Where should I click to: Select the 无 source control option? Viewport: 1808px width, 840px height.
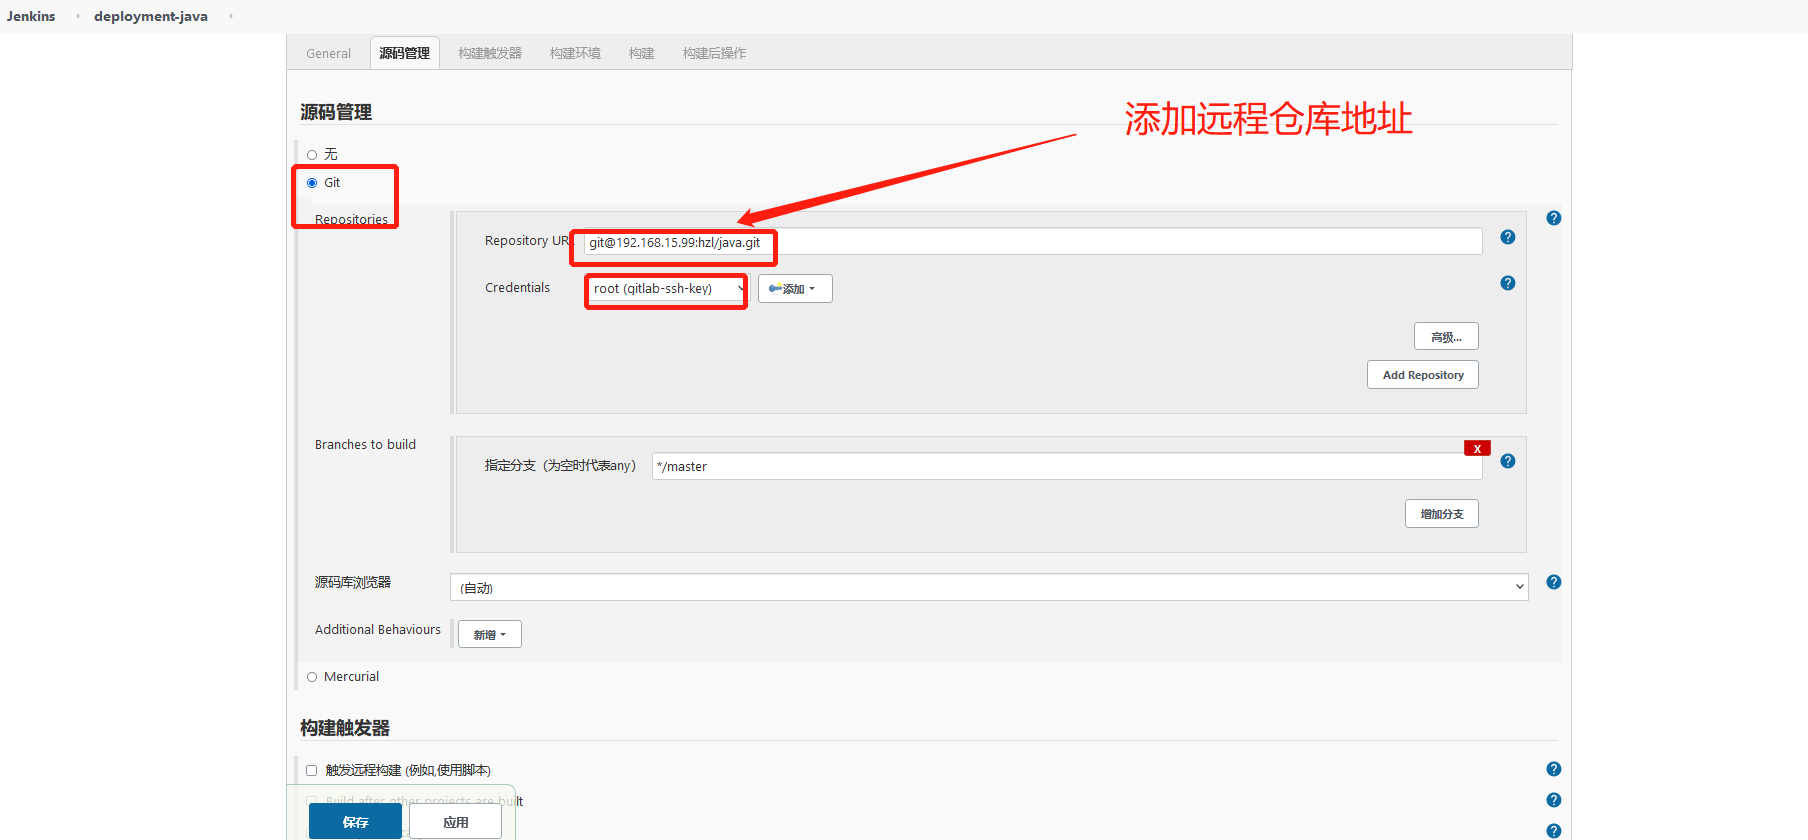[x=312, y=155]
